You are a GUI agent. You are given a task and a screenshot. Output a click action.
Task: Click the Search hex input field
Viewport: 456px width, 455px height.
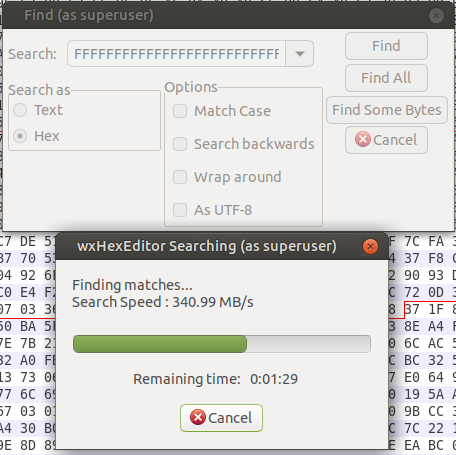(x=176, y=54)
